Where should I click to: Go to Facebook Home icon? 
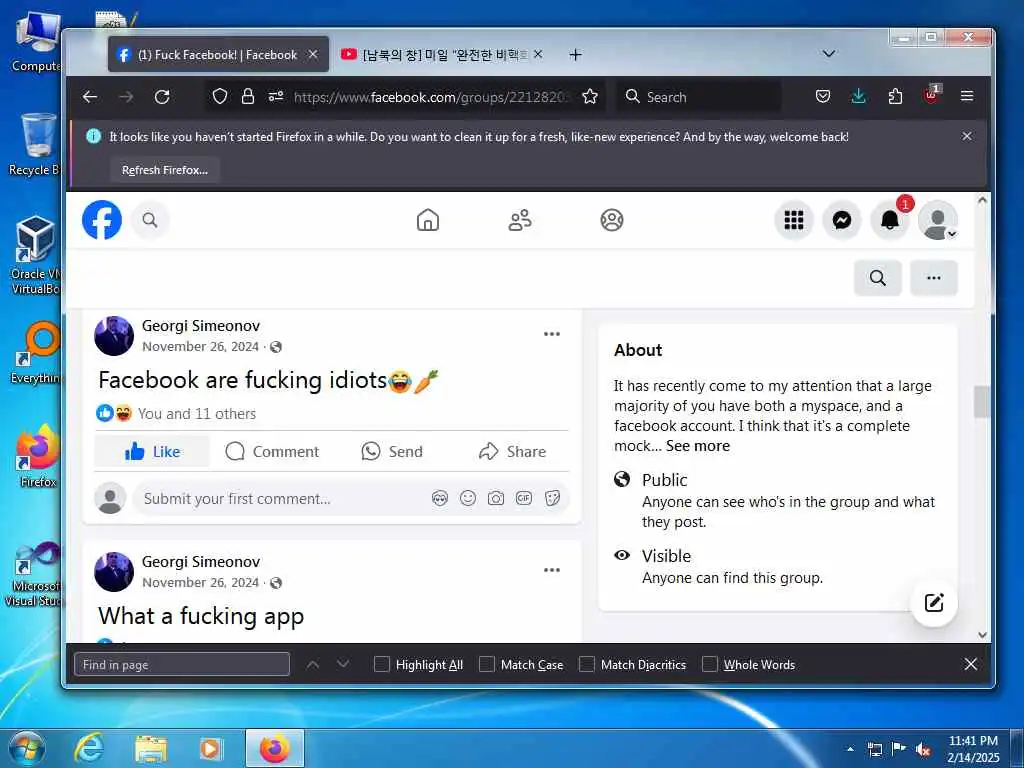point(428,220)
